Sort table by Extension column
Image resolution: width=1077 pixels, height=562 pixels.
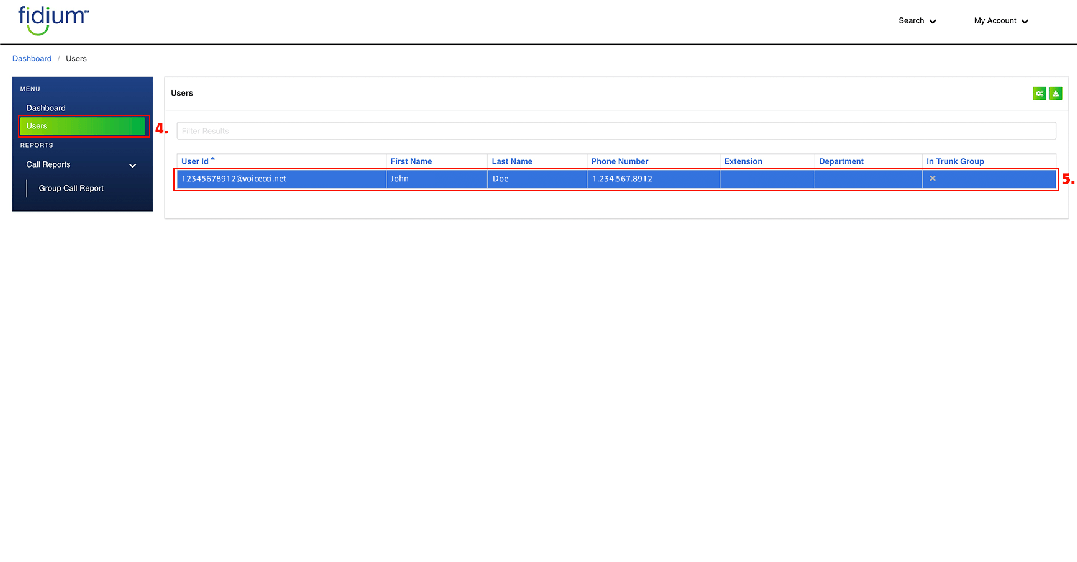click(743, 161)
